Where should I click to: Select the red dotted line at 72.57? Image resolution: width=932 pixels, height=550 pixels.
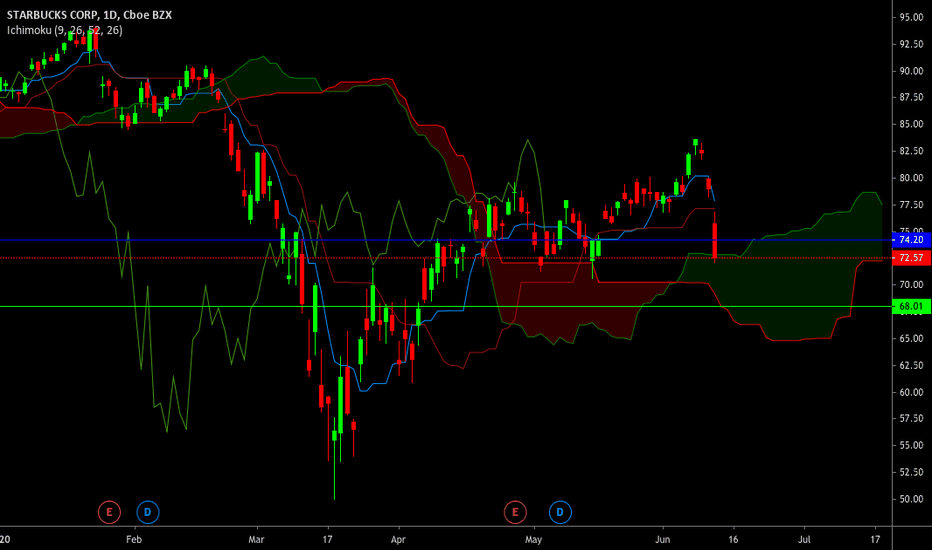tap(446, 257)
